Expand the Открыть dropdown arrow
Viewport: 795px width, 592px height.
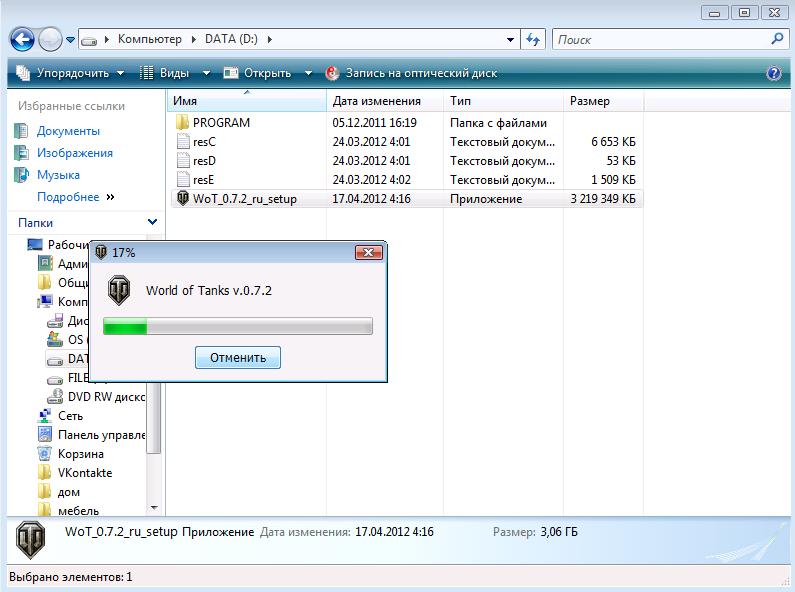coord(308,73)
